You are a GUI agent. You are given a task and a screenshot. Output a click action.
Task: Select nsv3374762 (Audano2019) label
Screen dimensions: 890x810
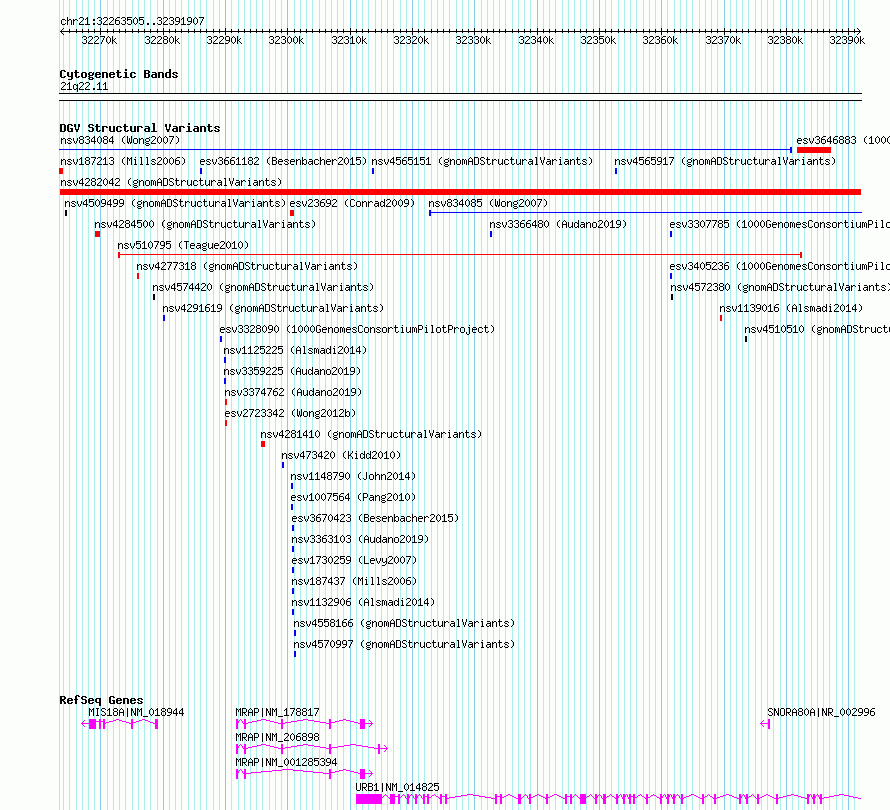click(293, 392)
